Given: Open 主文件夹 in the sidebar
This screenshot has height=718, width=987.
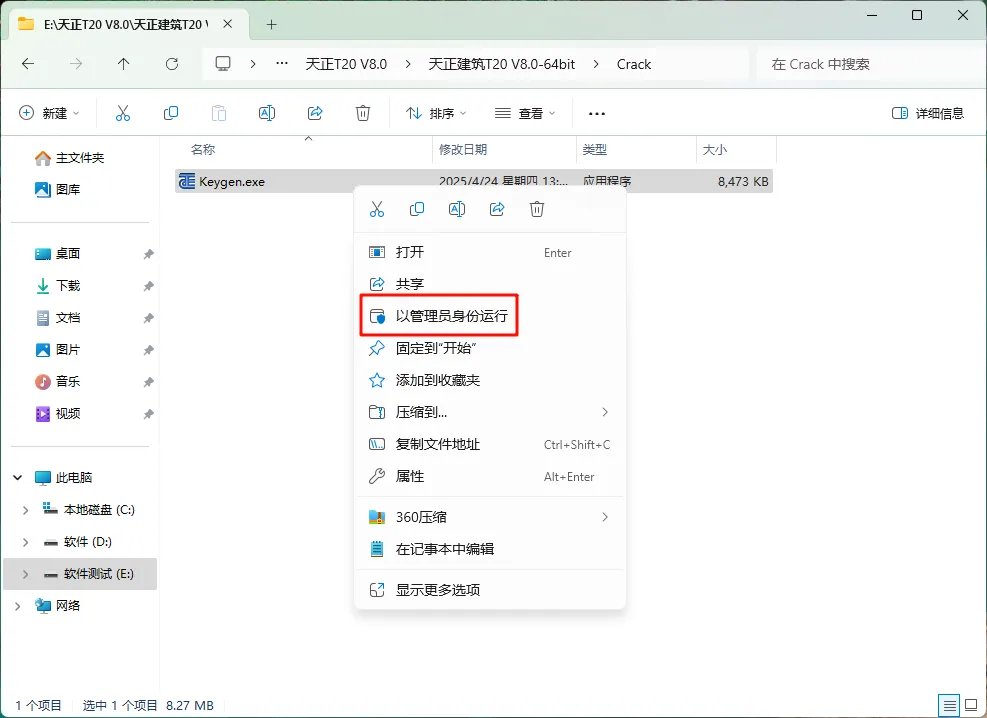Looking at the screenshot, I should 80,158.
